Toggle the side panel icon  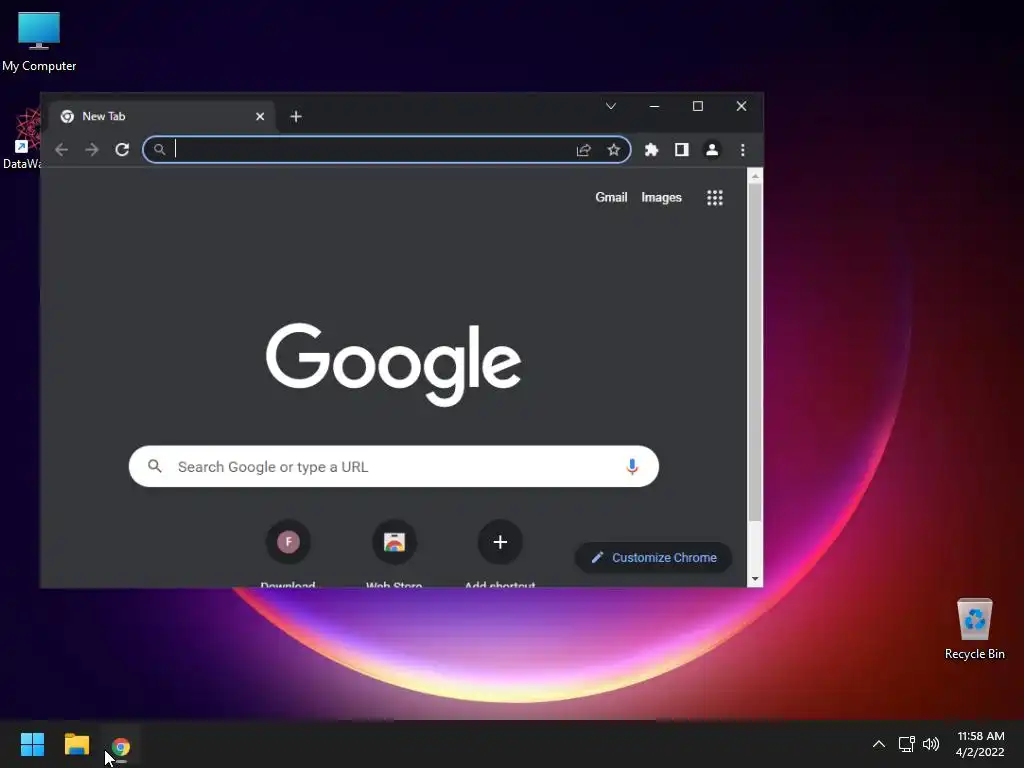click(x=681, y=150)
